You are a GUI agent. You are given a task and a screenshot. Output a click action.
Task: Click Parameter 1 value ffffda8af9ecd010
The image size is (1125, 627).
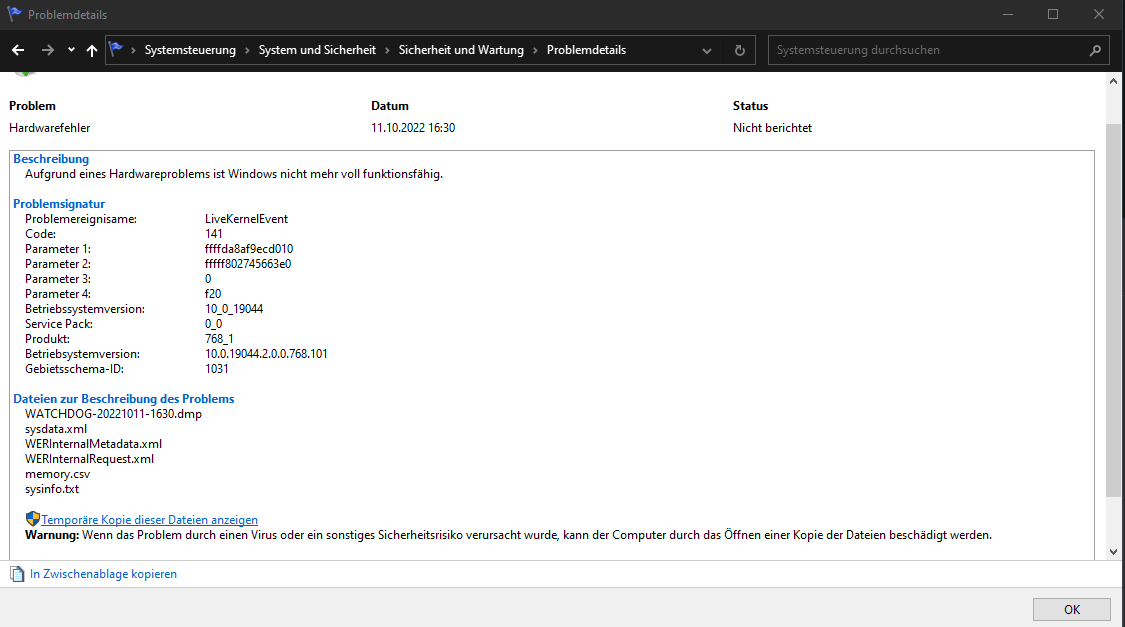(249, 249)
